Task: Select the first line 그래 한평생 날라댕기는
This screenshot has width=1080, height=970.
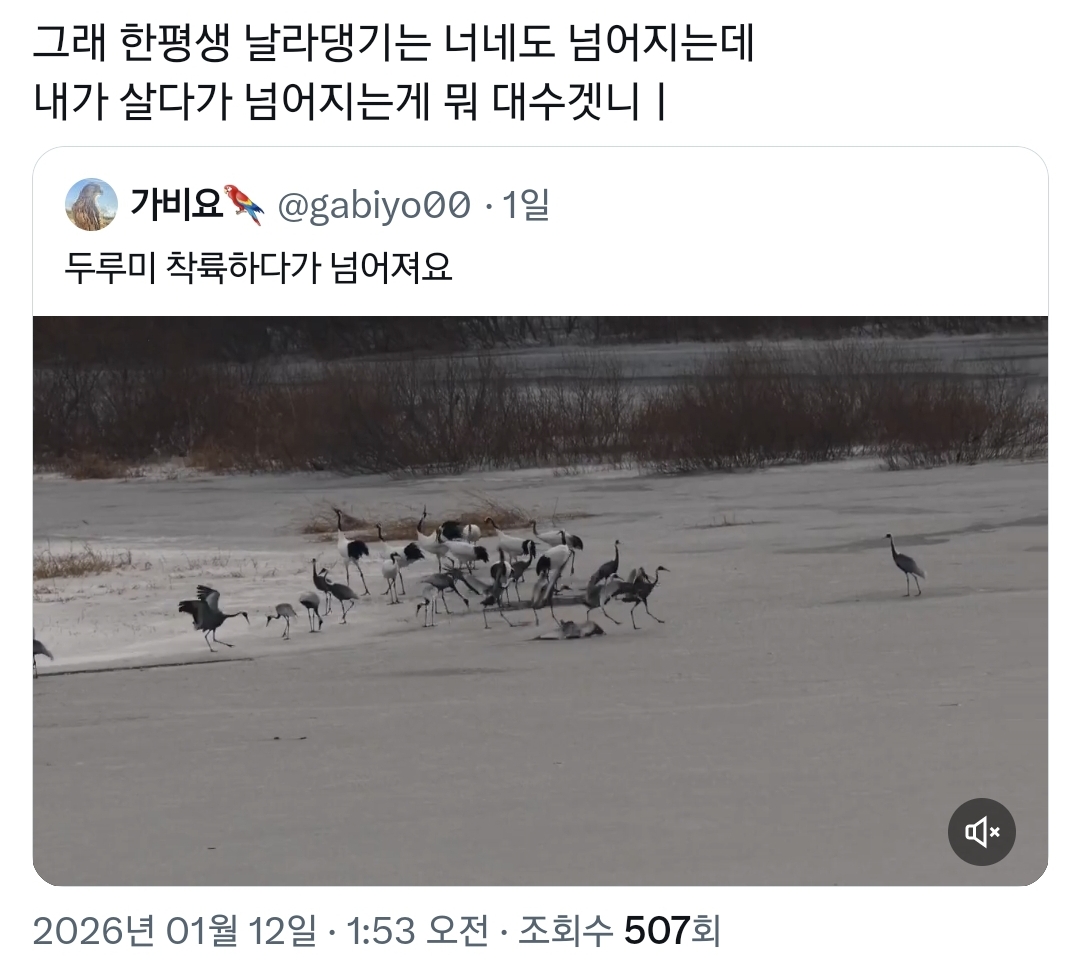Action: (x=231, y=44)
